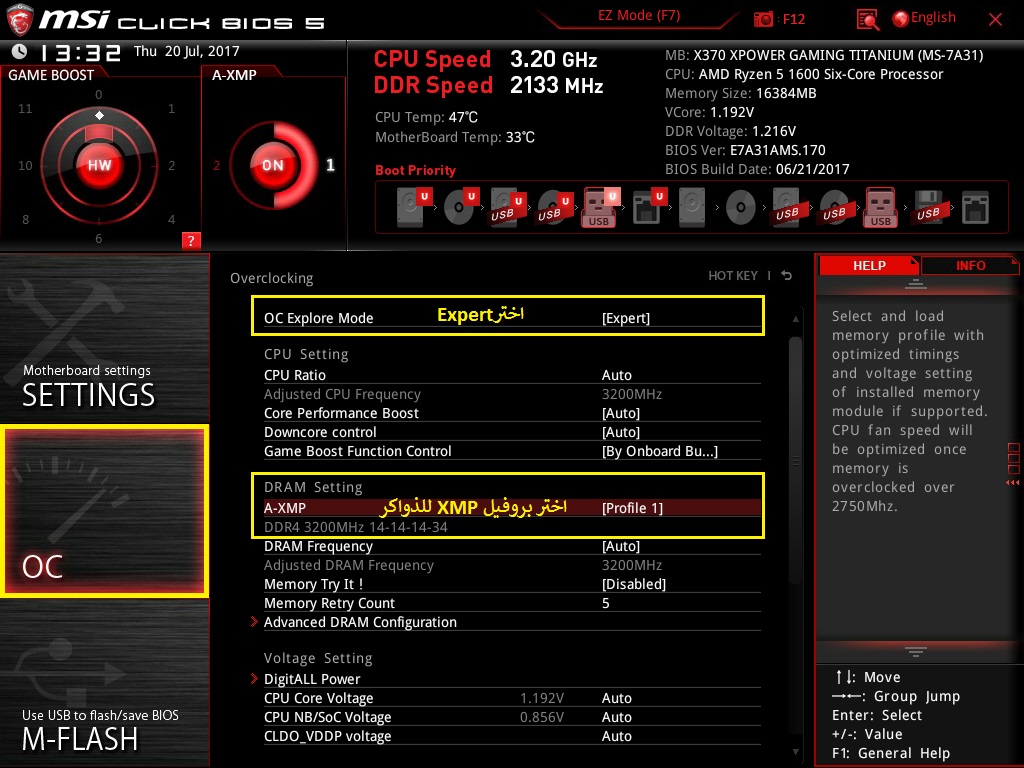This screenshot has width=1024, height=768.
Task: Toggle the Game Boost HW knob
Action: click(99, 165)
